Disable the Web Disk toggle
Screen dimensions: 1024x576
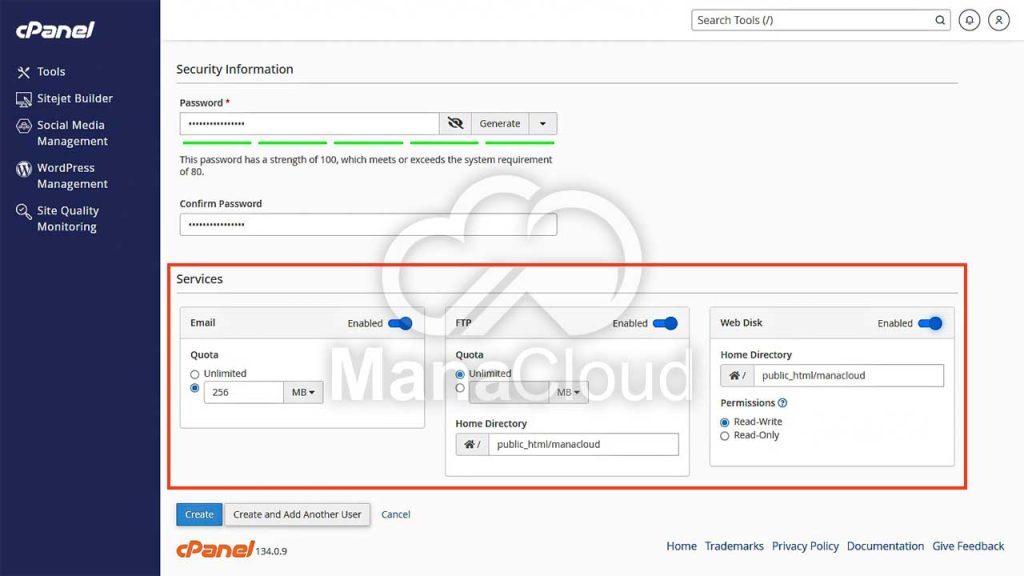click(930, 323)
